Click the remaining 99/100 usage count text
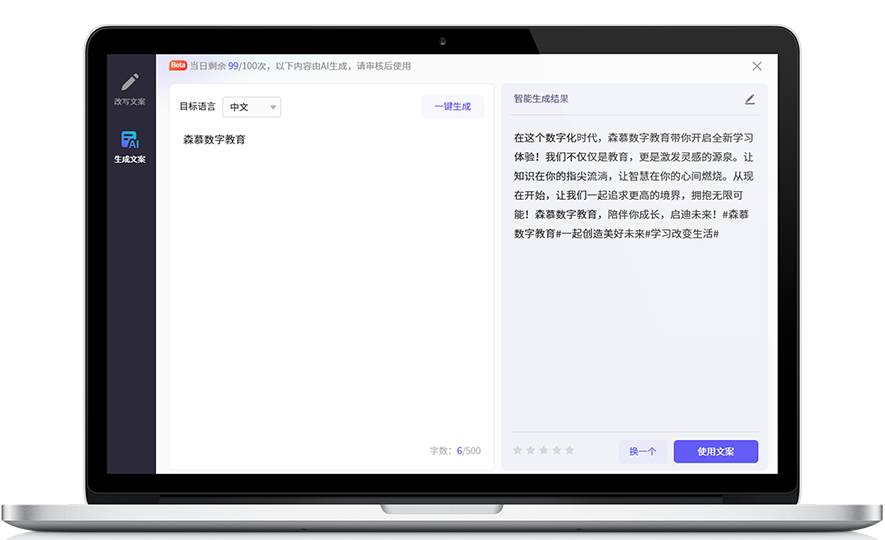Viewport: 885px width, 540px height. [x=232, y=66]
